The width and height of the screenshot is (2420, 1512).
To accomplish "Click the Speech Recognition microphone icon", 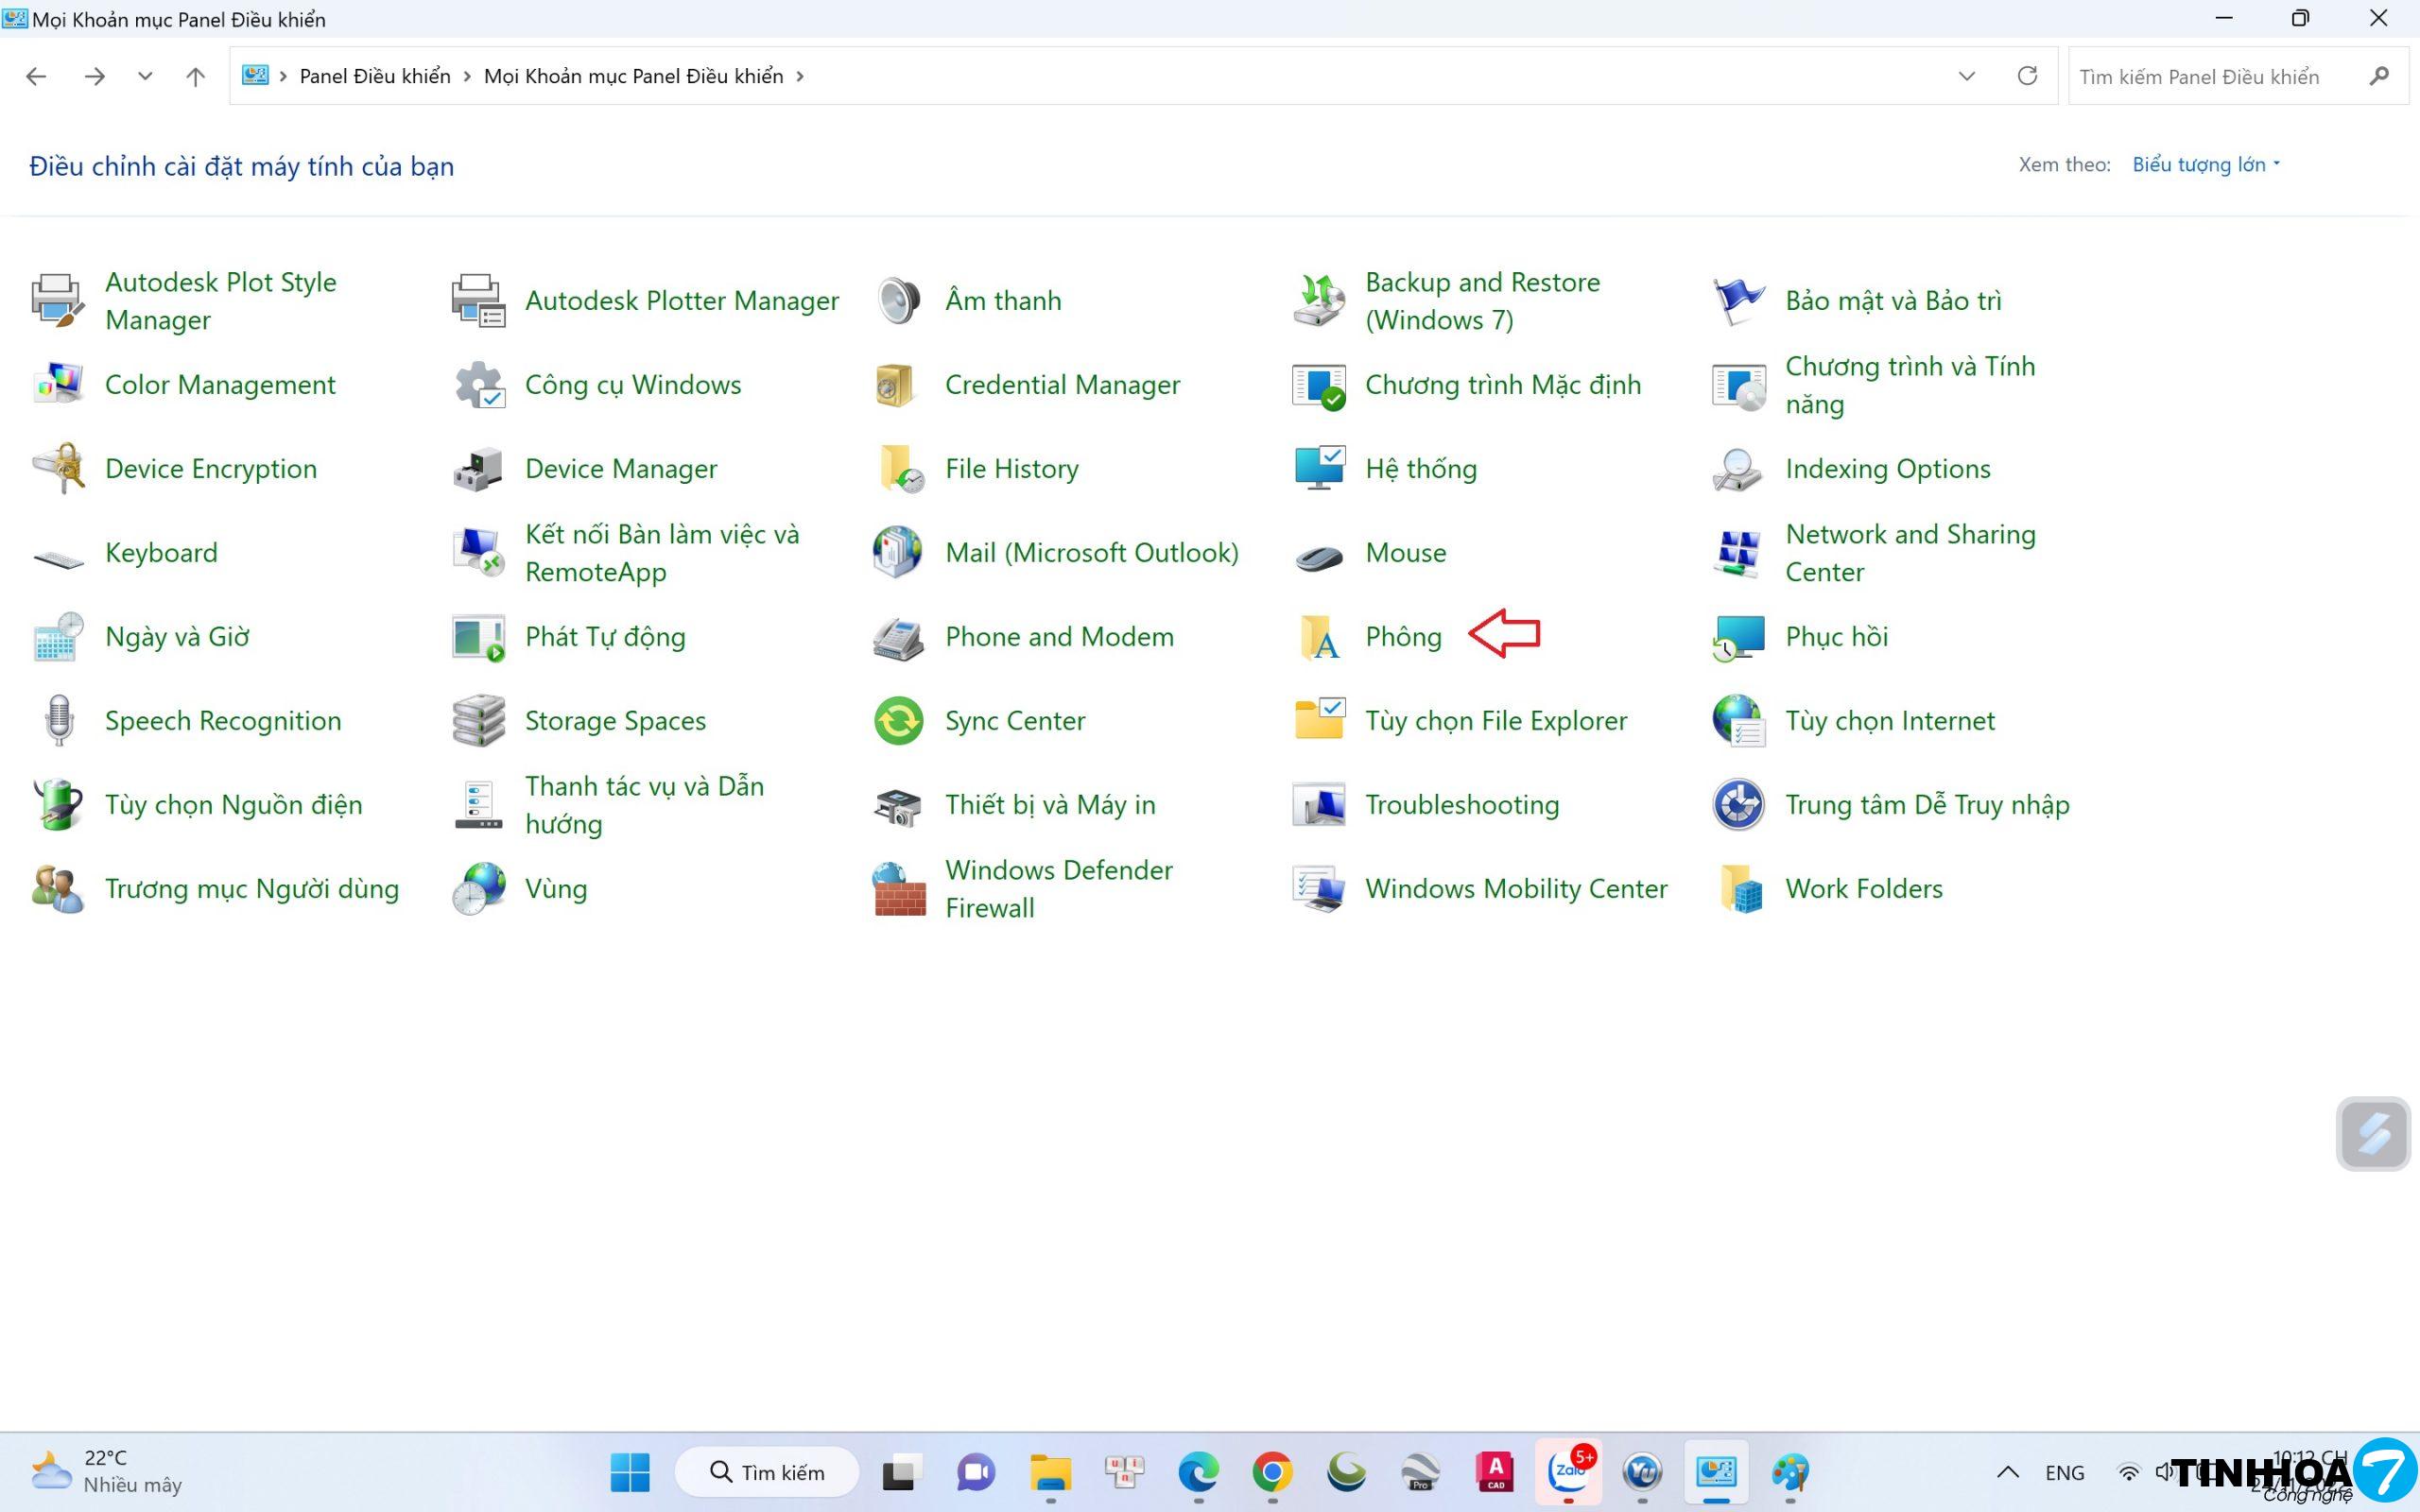I will click(58, 721).
